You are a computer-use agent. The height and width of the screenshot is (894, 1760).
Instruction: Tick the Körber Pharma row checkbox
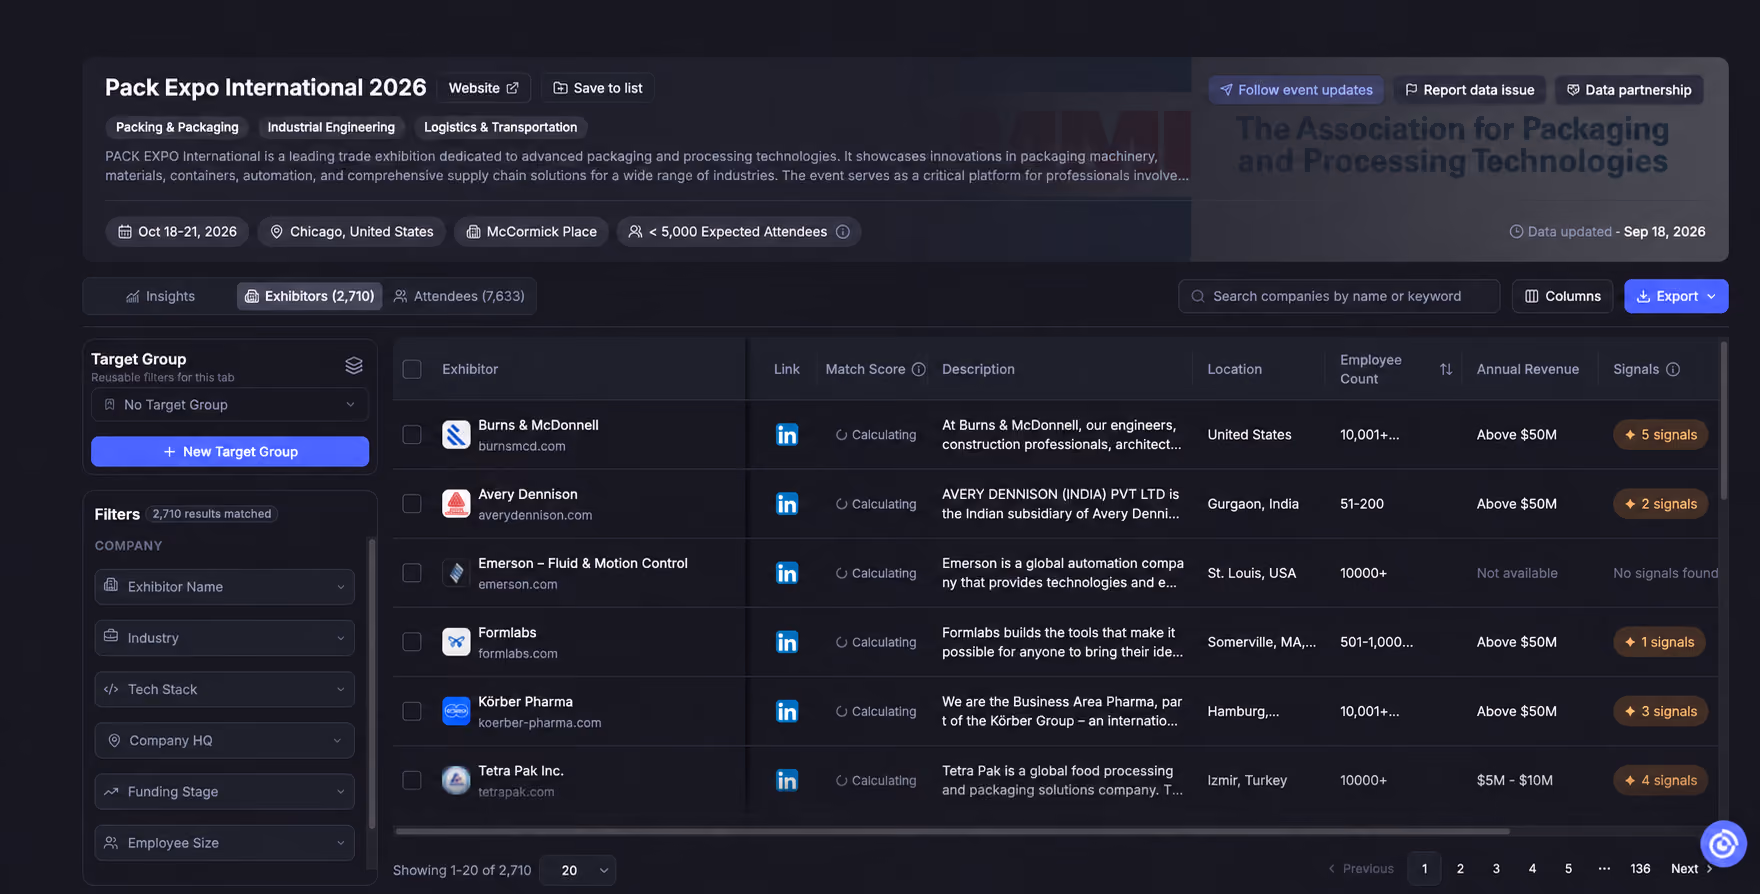(412, 711)
